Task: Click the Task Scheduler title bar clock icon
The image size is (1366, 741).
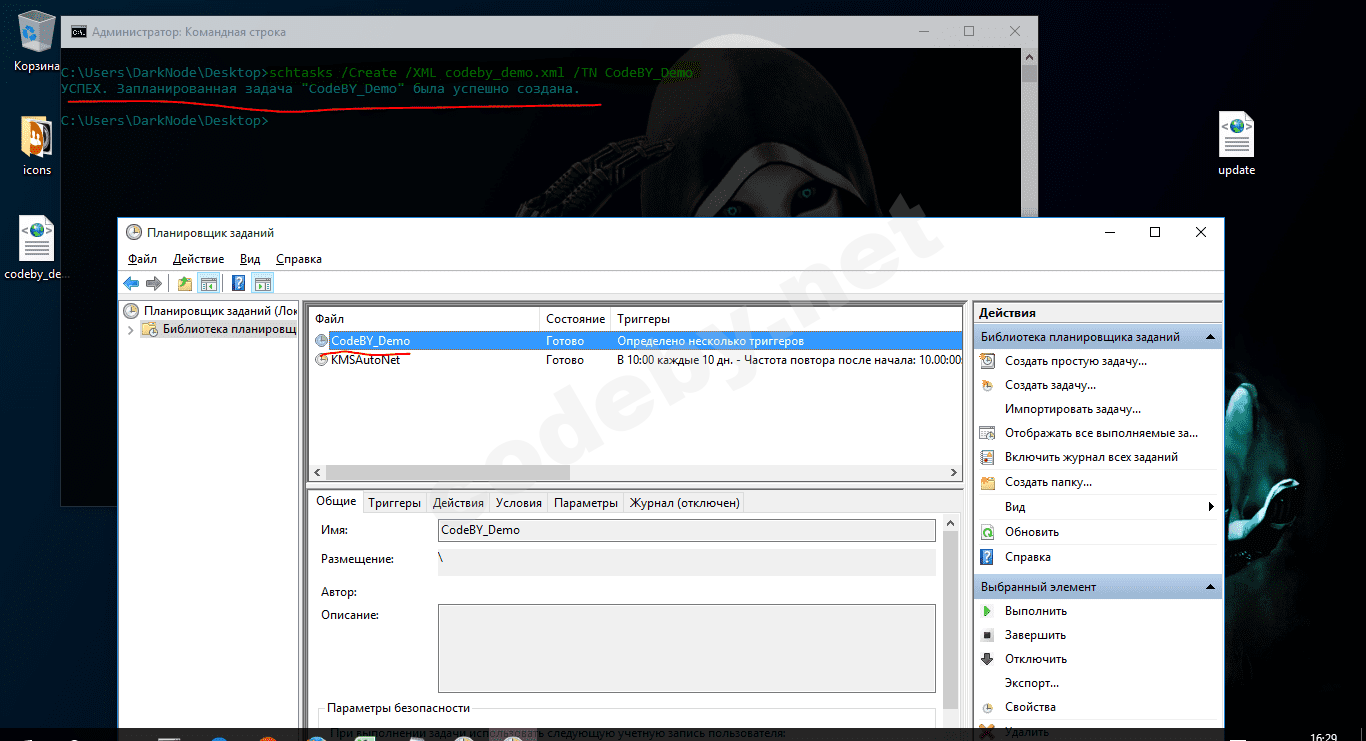Action: (134, 232)
